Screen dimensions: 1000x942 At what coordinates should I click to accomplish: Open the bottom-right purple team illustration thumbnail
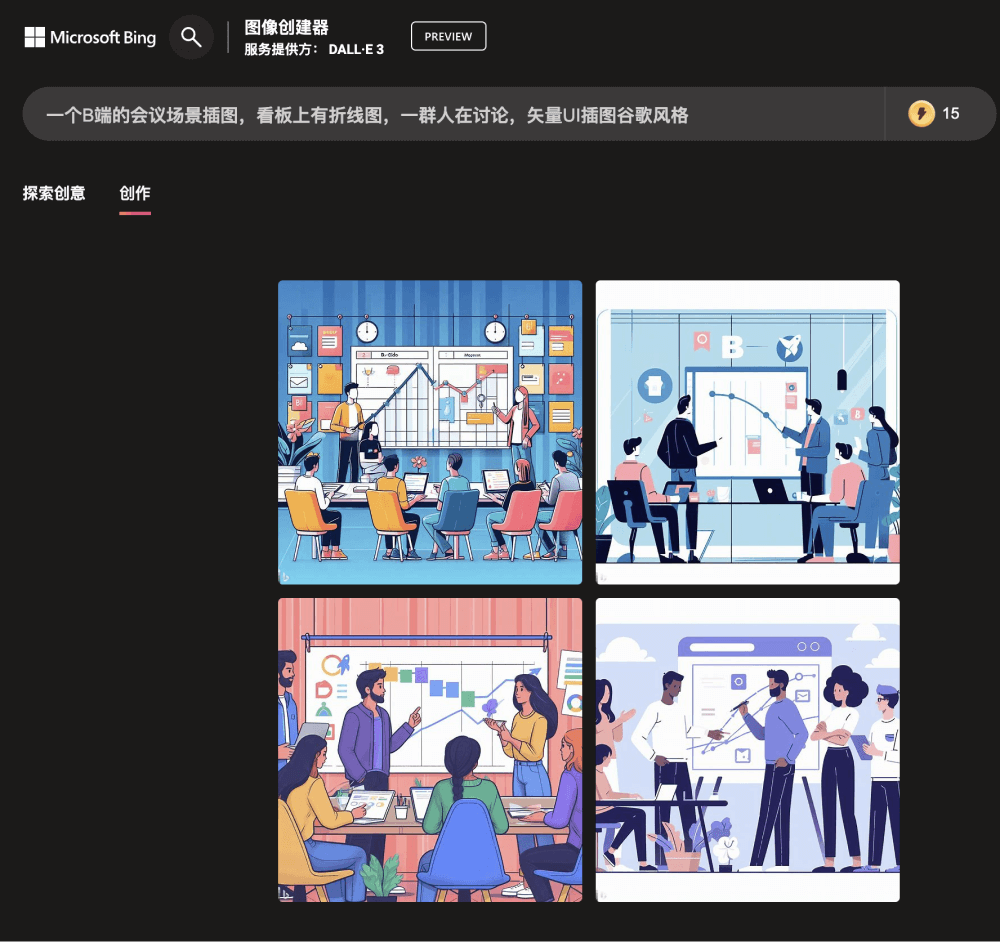point(747,749)
